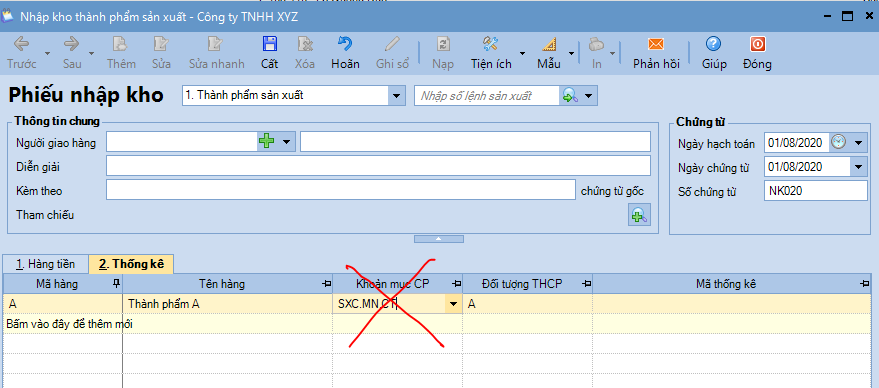Open the Ngày hạch toán clock icon
This screenshot has height=388, width=879.
pos(838,142)
